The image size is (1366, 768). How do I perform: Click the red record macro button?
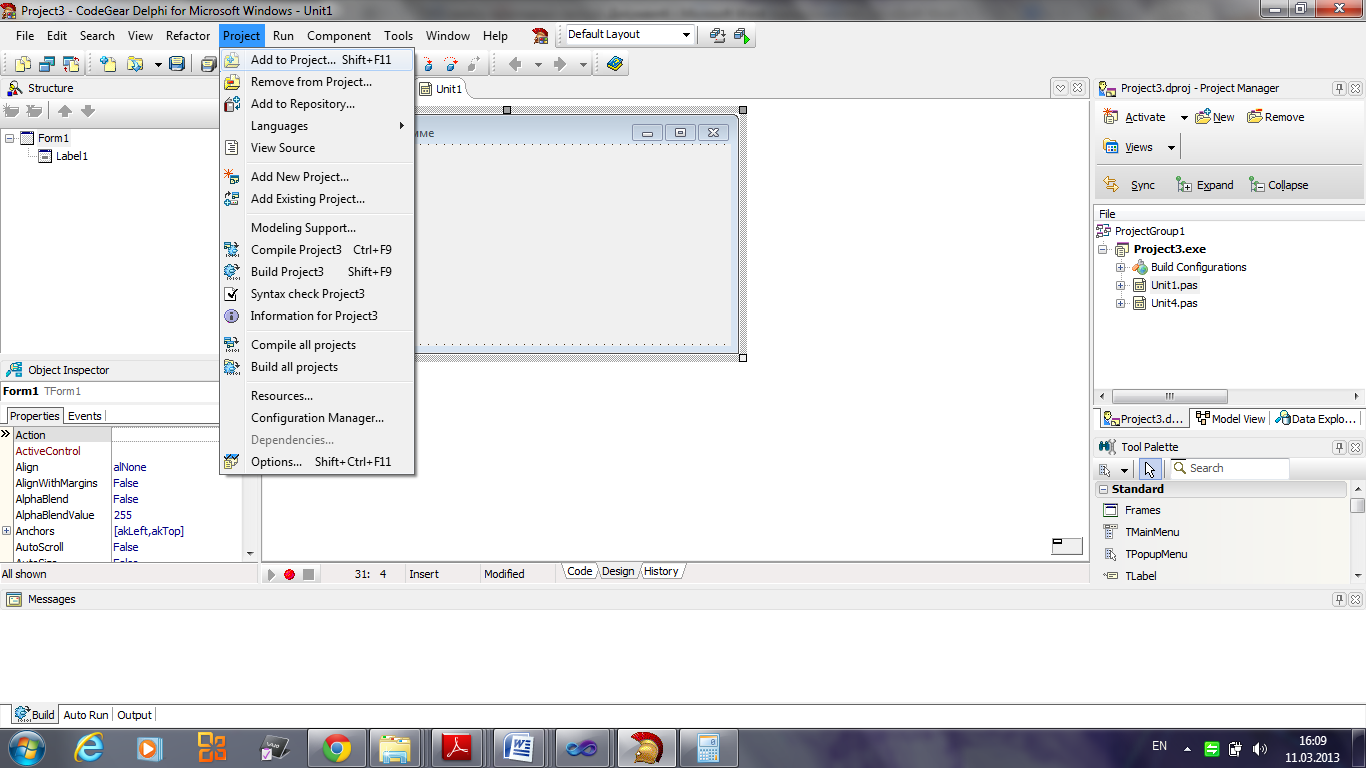pyautogui.click(x=289, y=574)
